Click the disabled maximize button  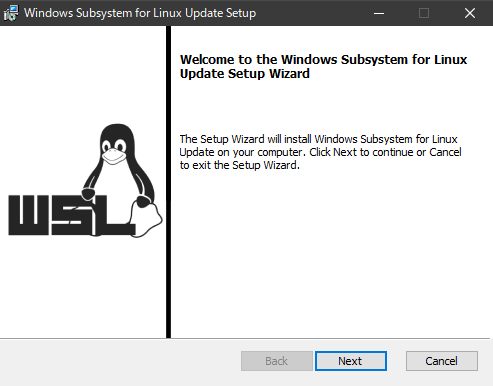pos(424,13)
